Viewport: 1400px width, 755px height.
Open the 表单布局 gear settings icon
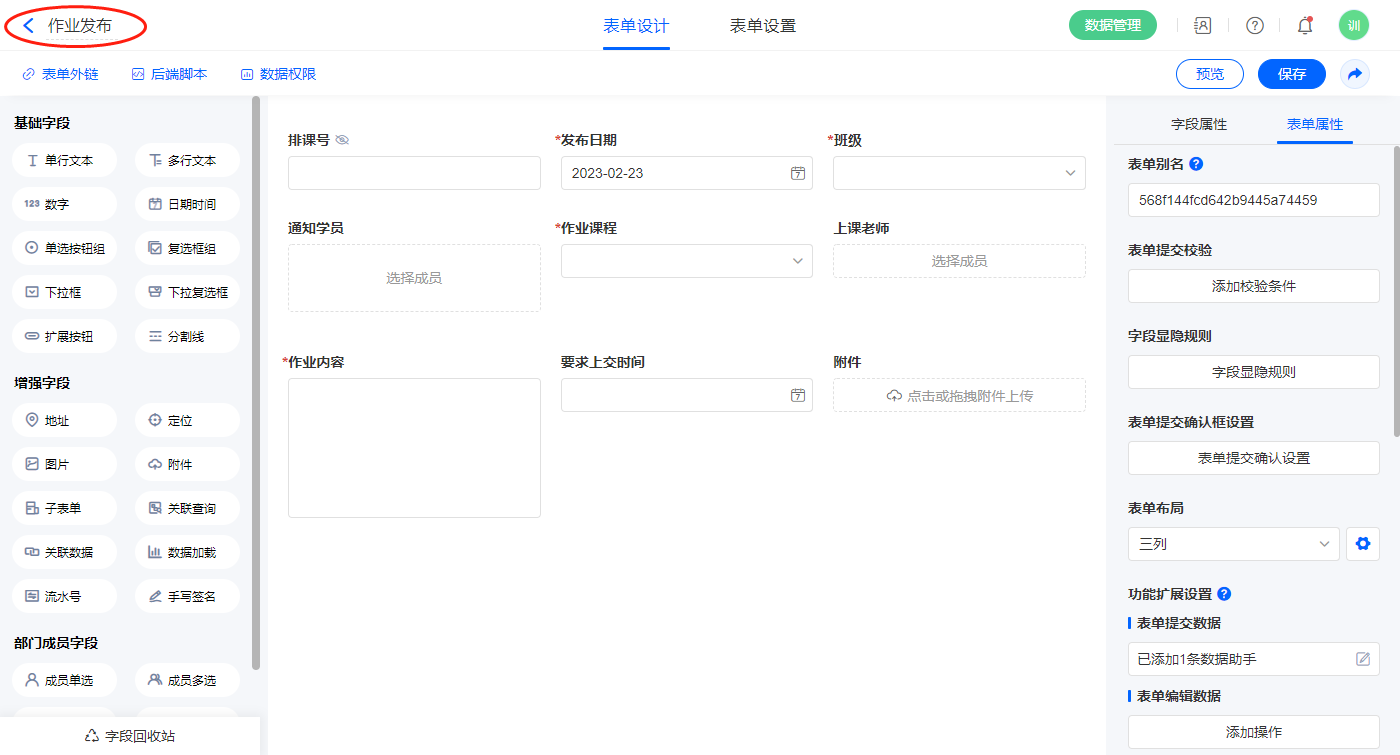pos(1362,544)
